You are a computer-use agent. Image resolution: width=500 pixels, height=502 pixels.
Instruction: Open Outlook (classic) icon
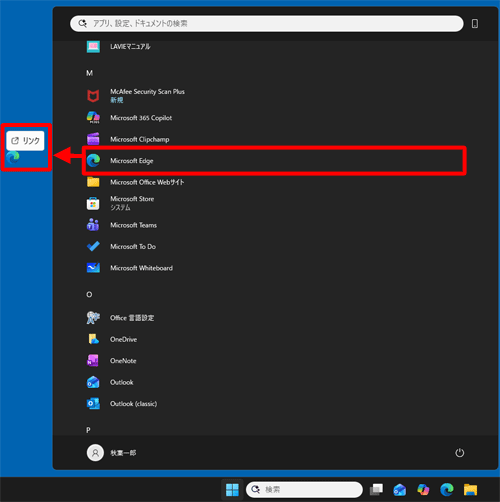point(93,404)
